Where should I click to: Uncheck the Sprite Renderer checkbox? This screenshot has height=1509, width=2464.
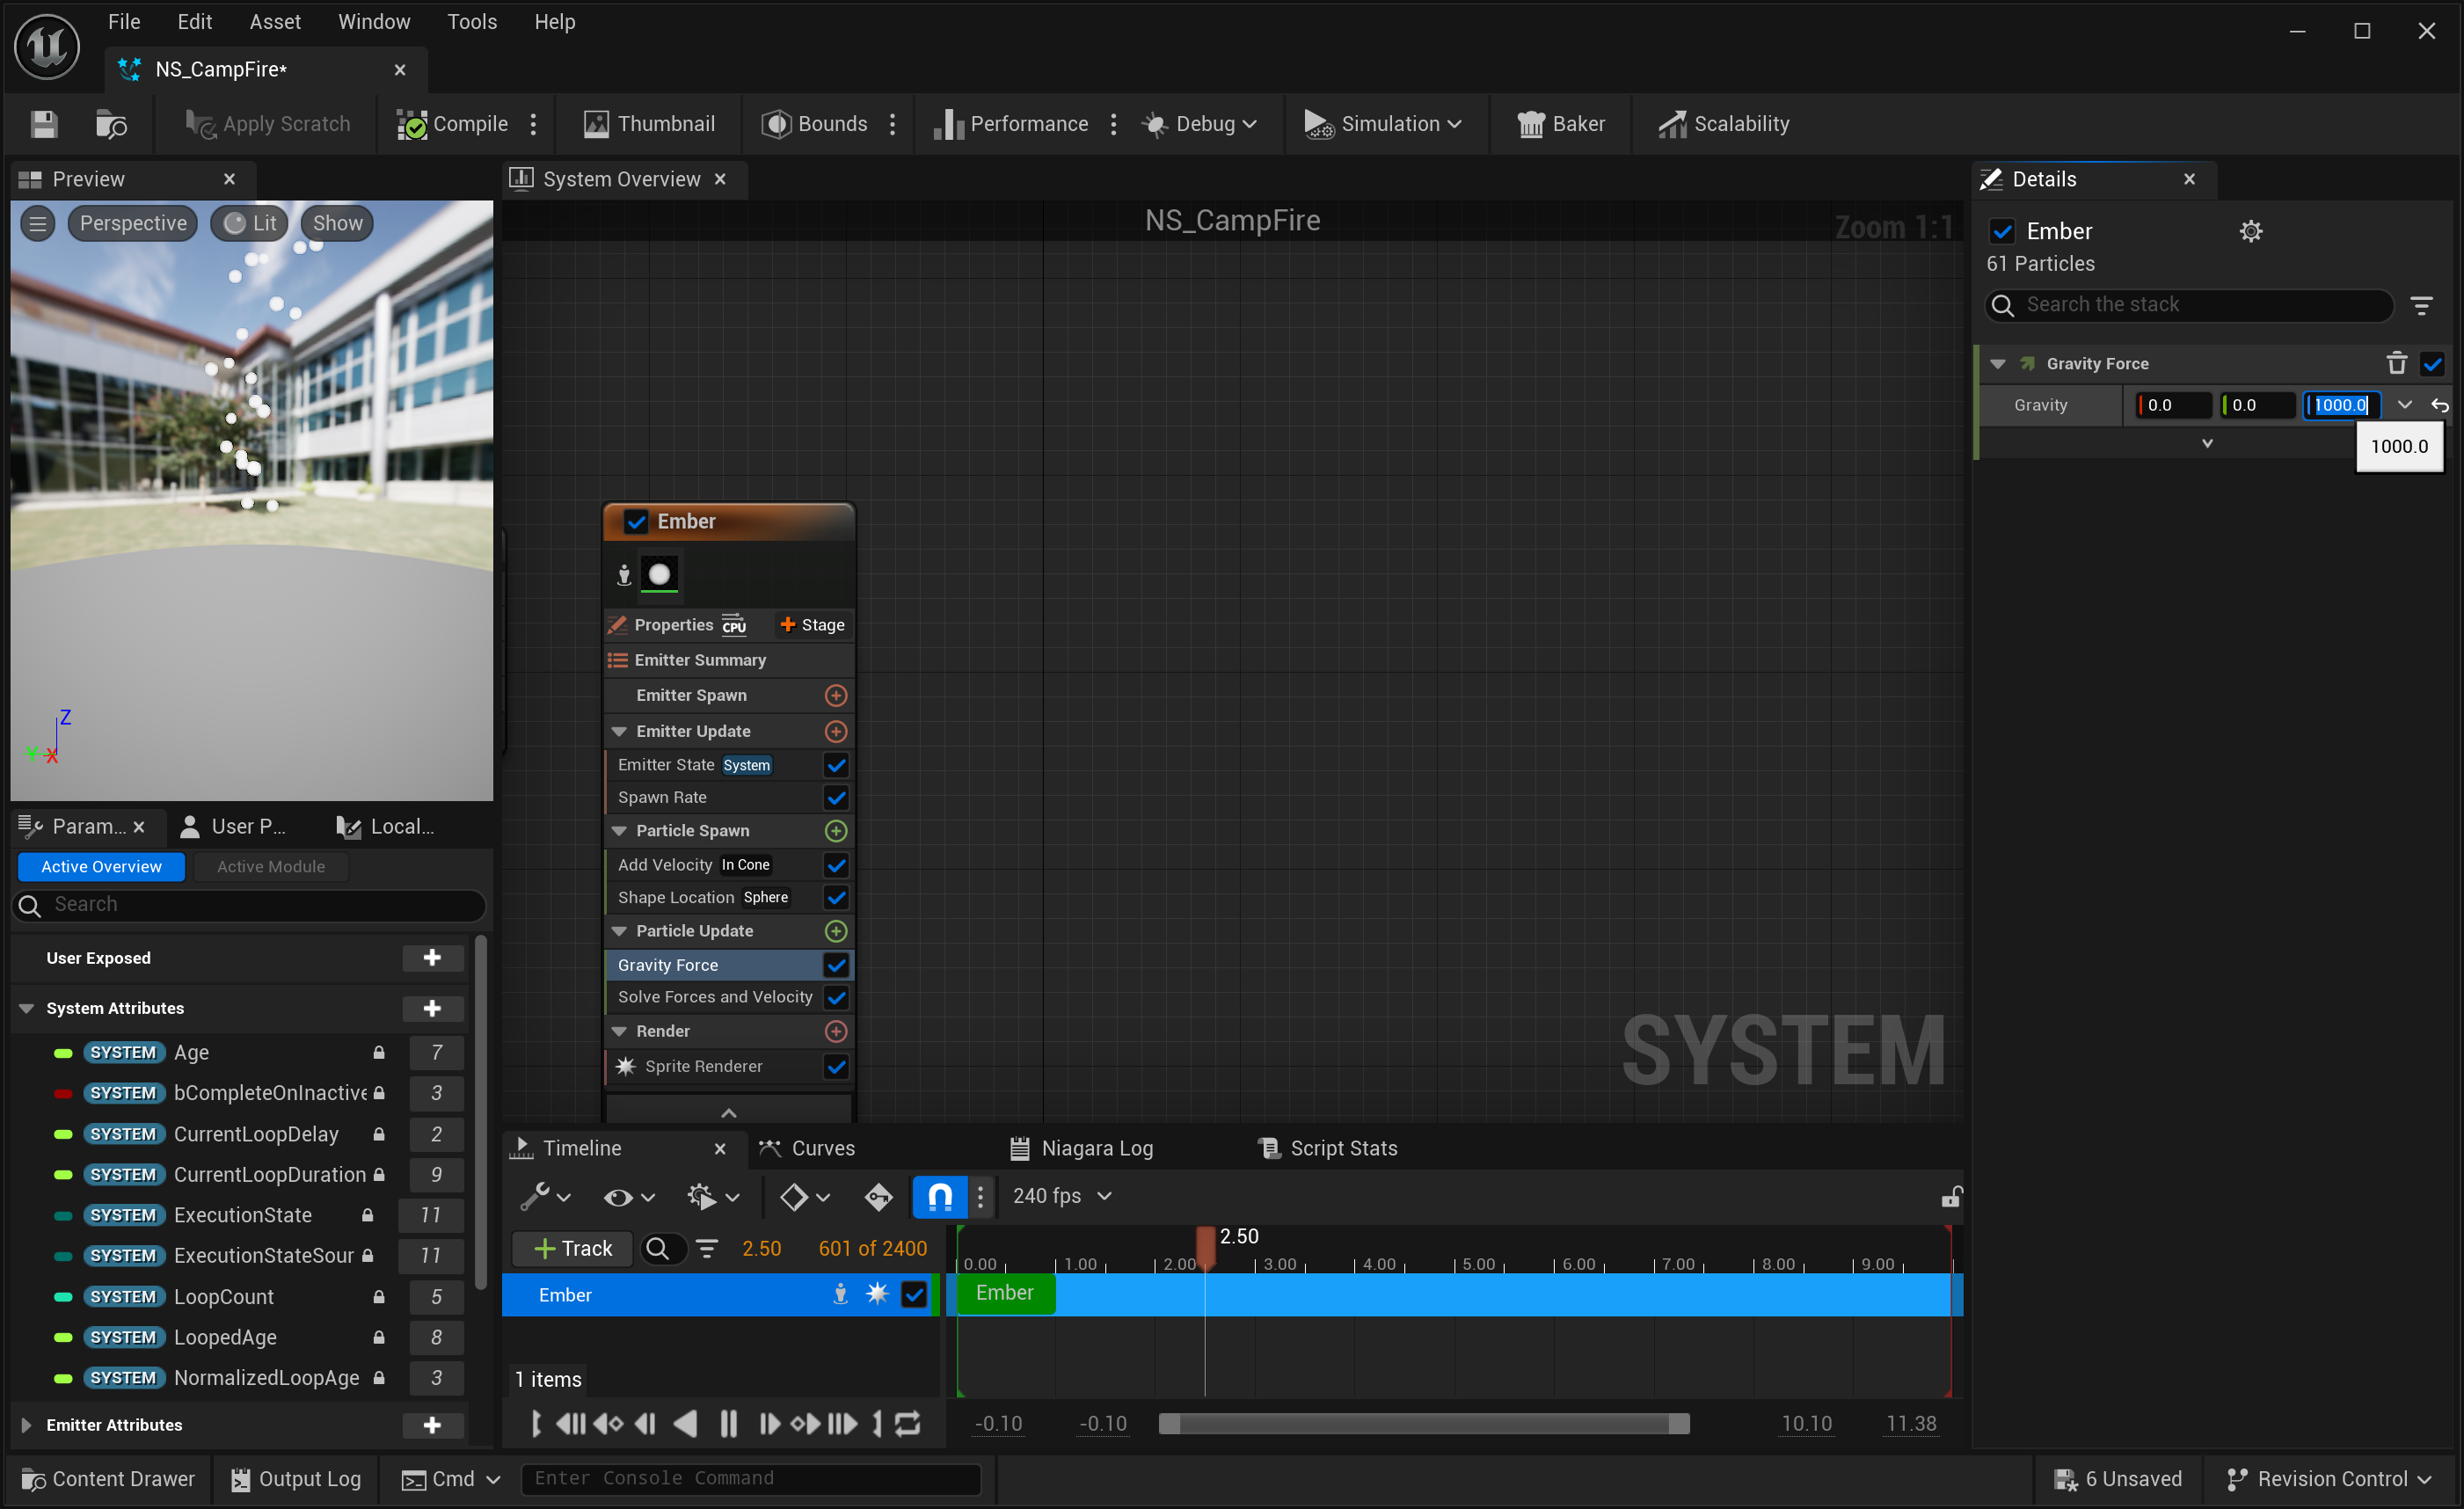click(836, 1066)
